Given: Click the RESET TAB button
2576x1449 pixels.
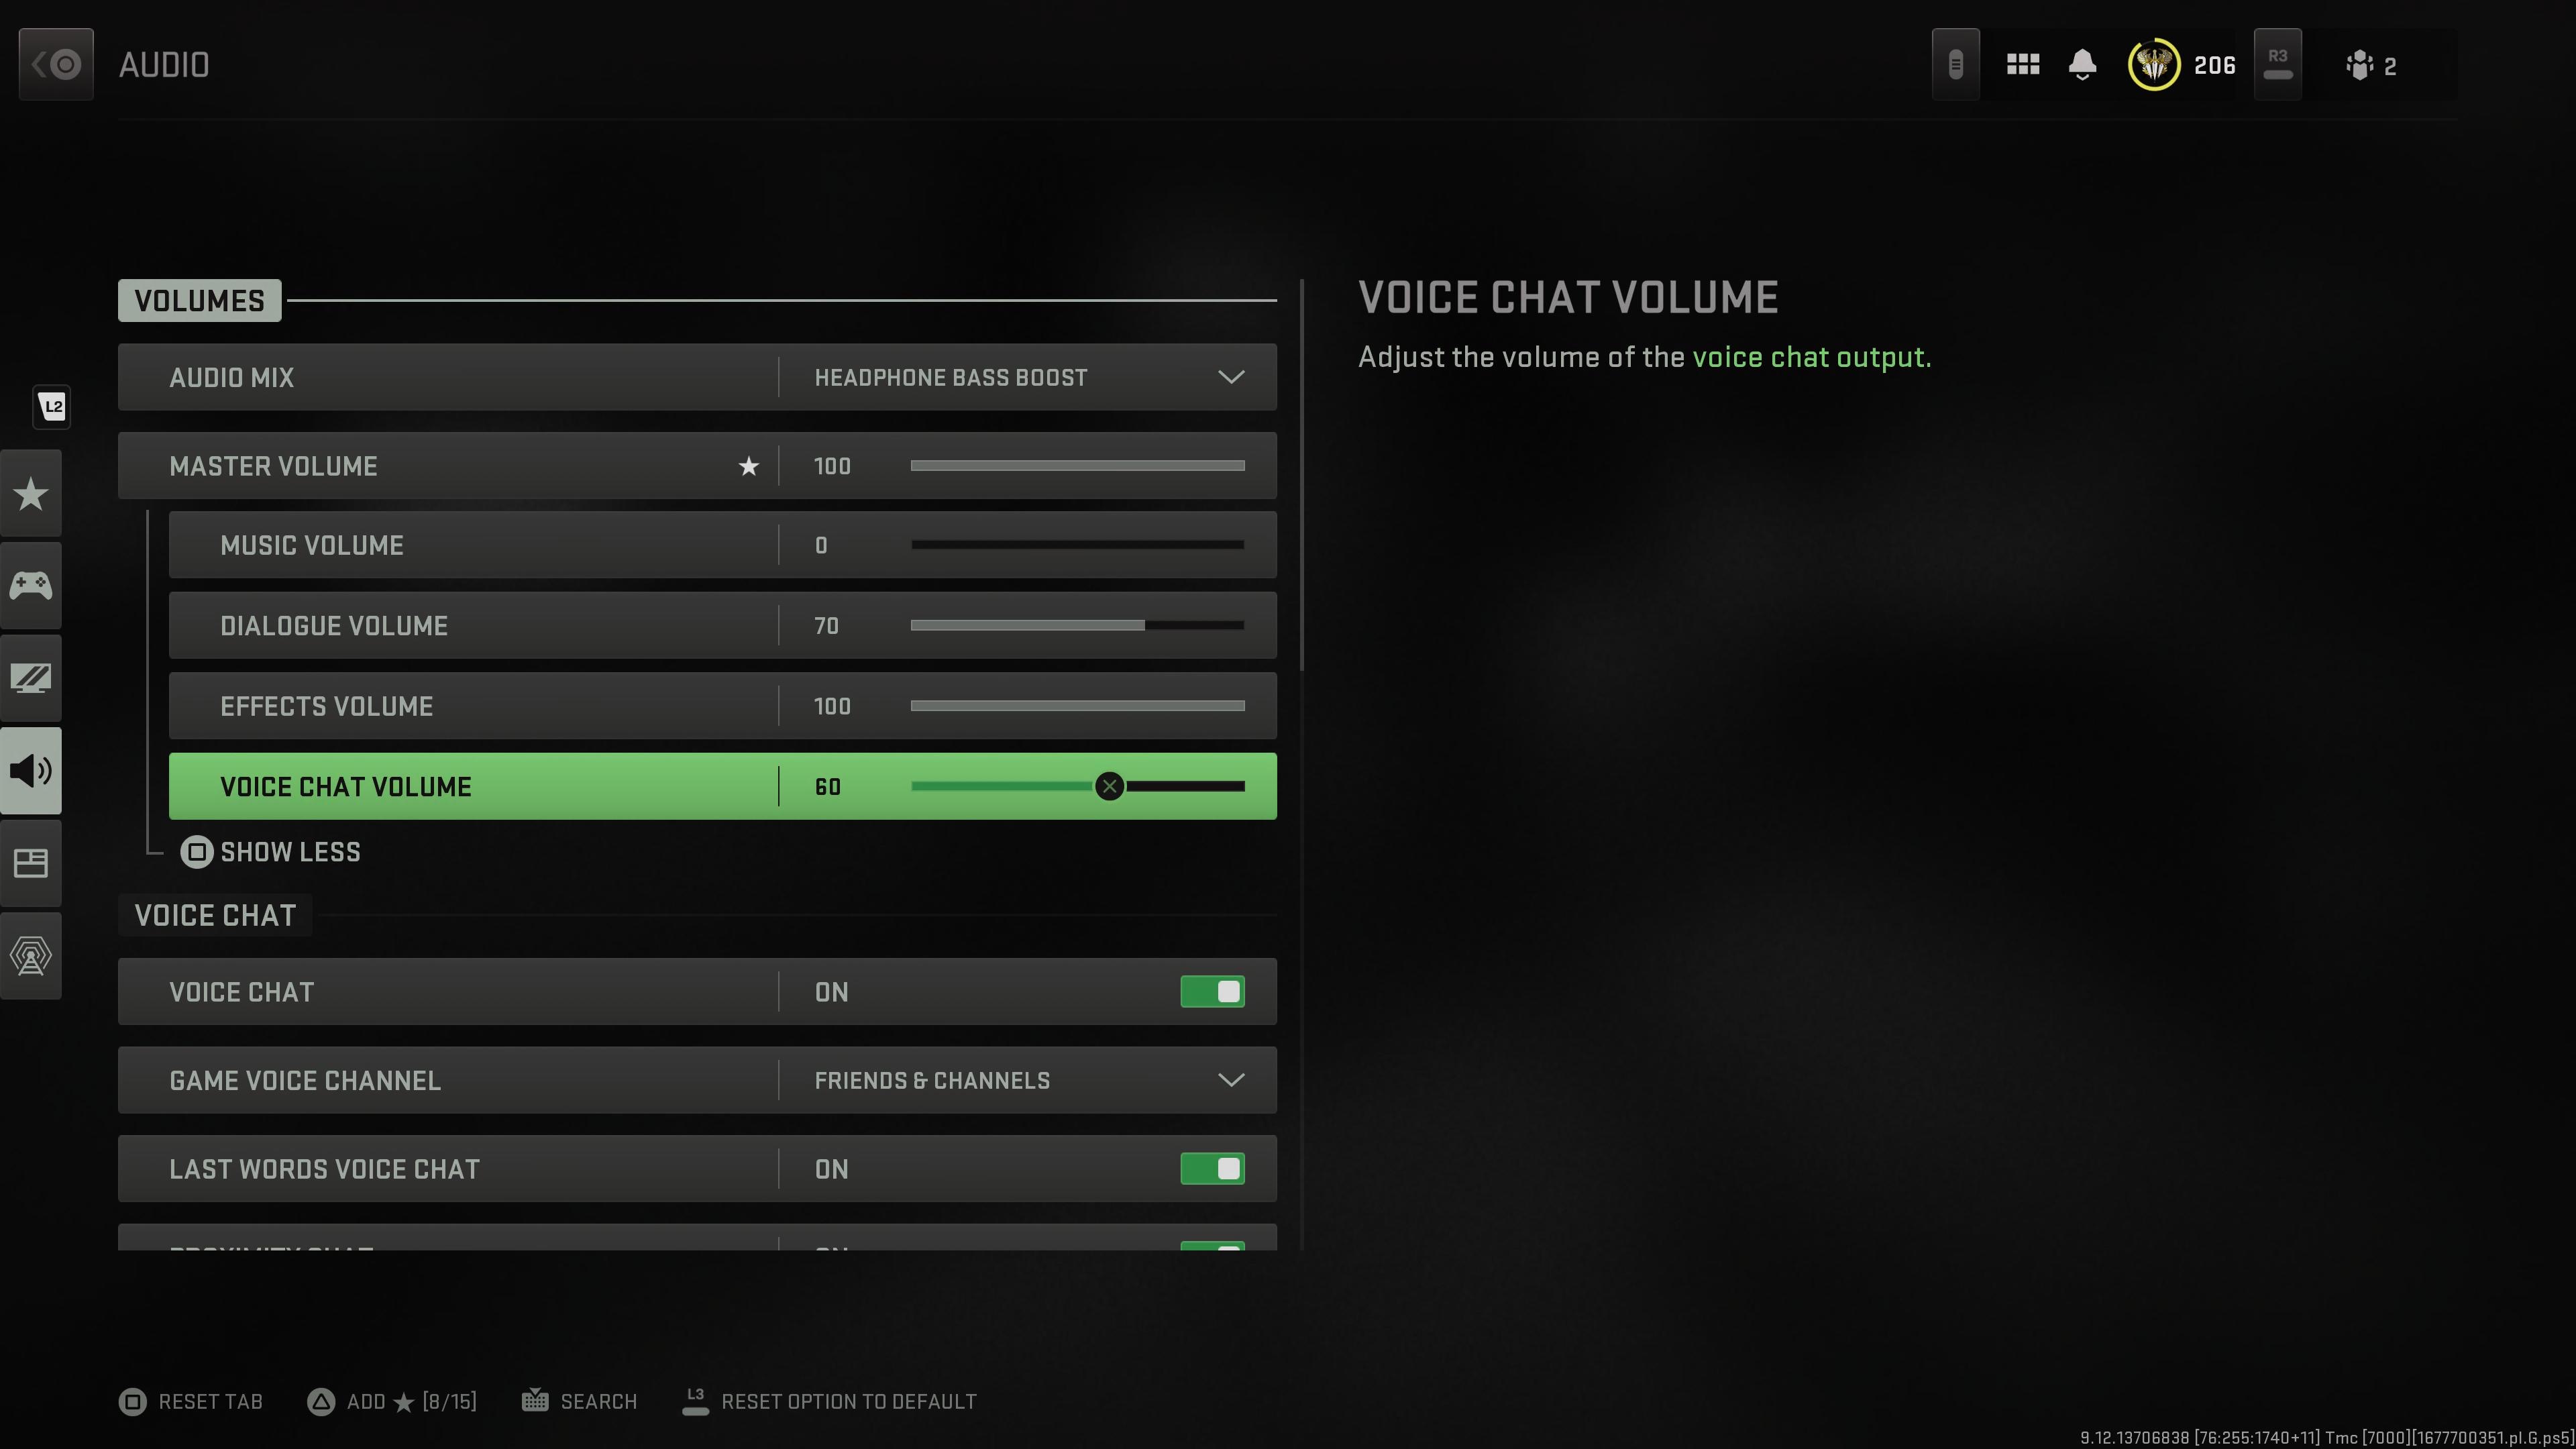Looking at the screenshot, I should 191,1401.
